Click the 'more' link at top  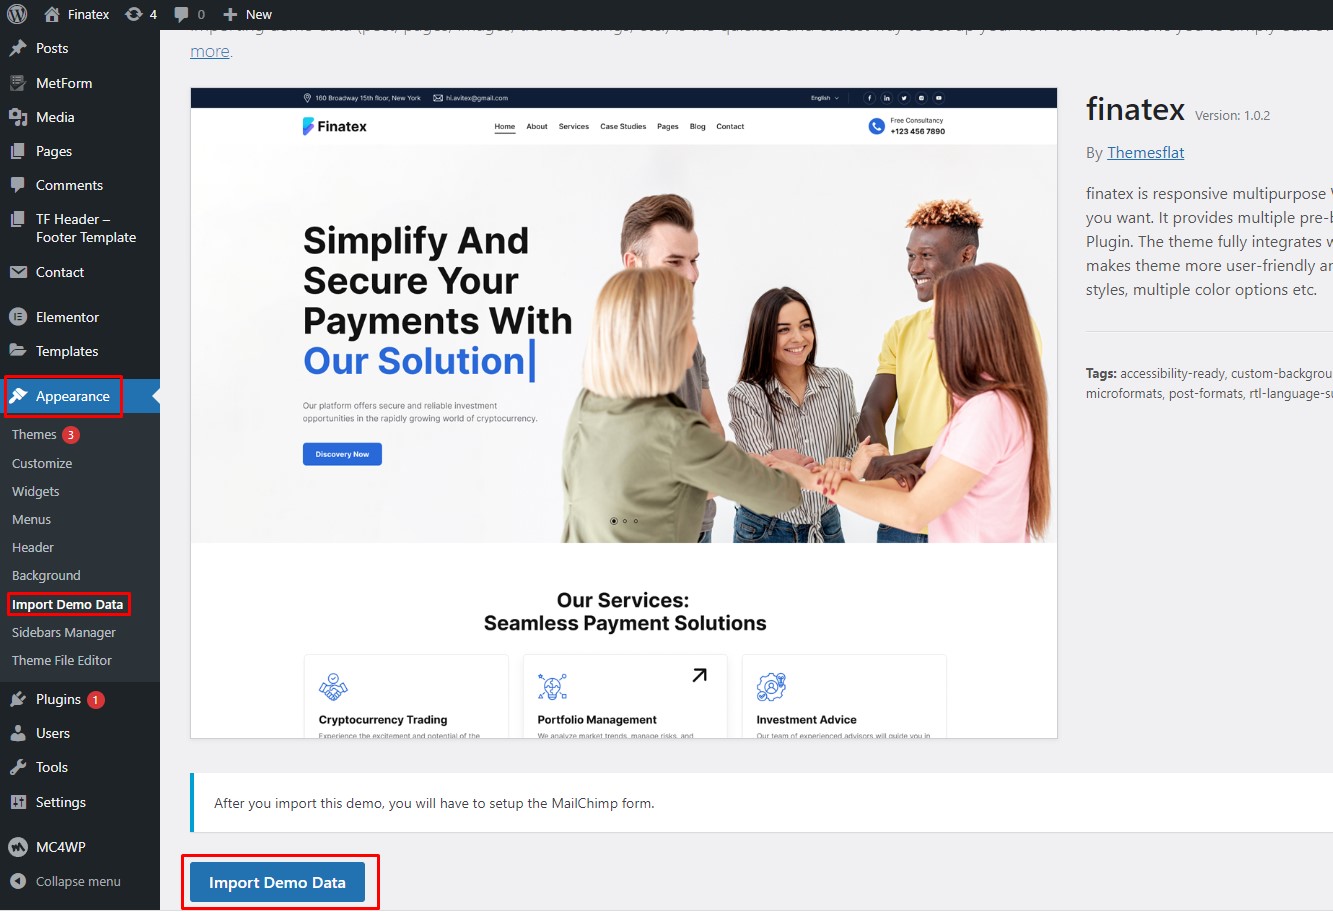point(210,51)
